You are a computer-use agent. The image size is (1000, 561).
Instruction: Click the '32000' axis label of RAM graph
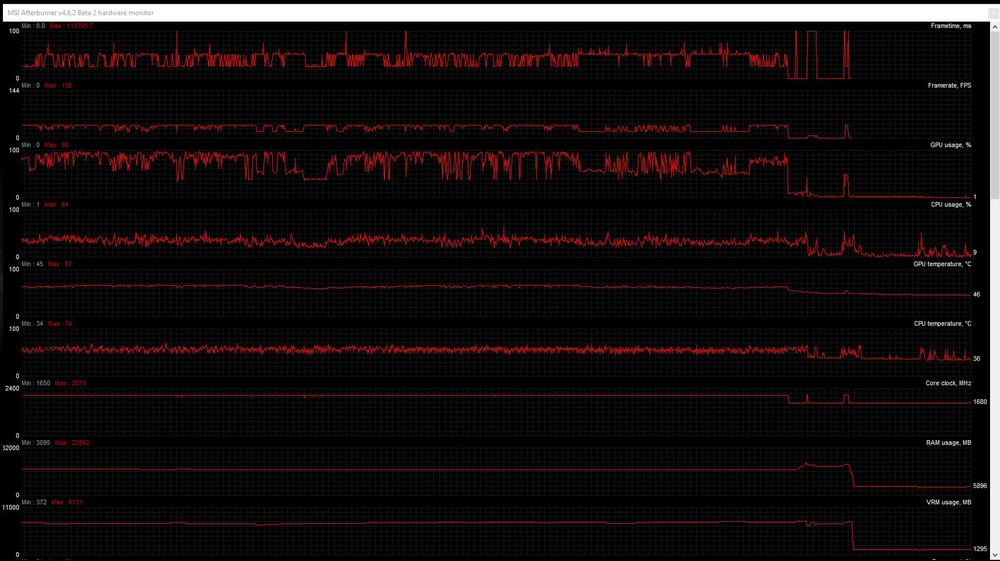[x=11, y=448]
